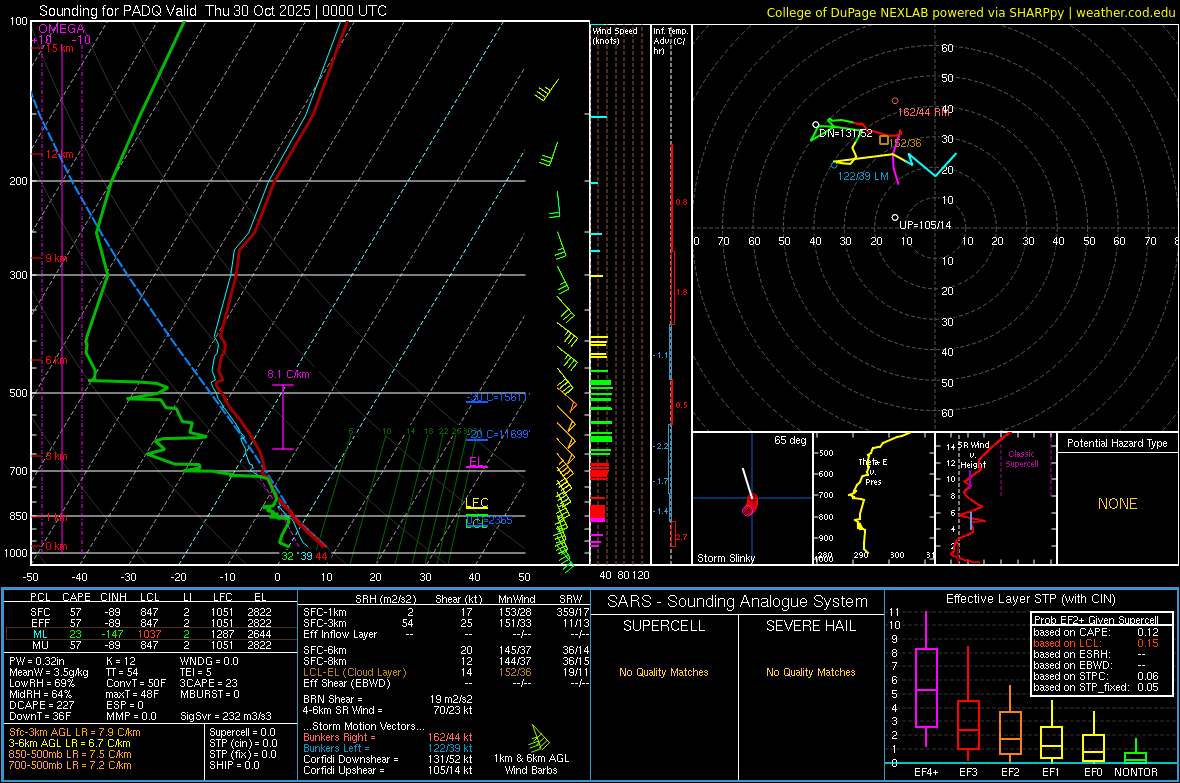
Task: Click the '15 km' height marker
Action: point(60,48)
